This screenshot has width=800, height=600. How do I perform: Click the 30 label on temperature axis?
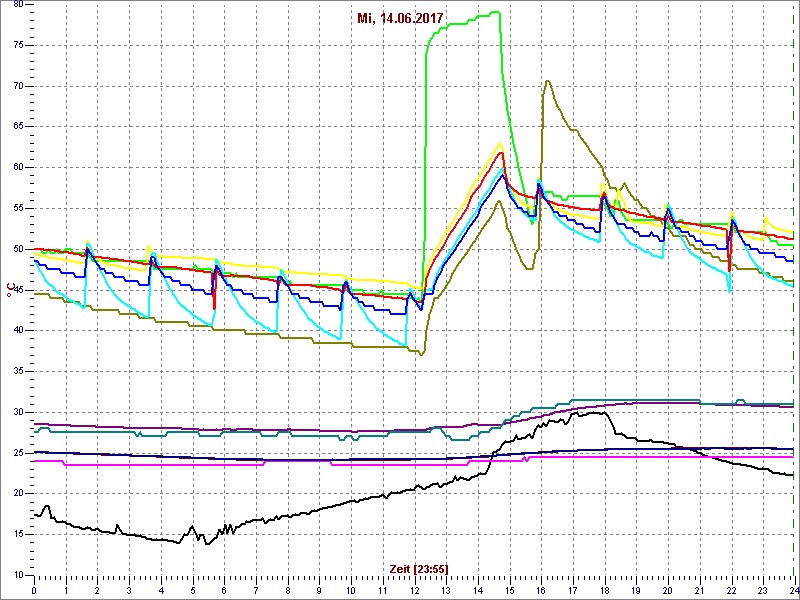(17, 412)
